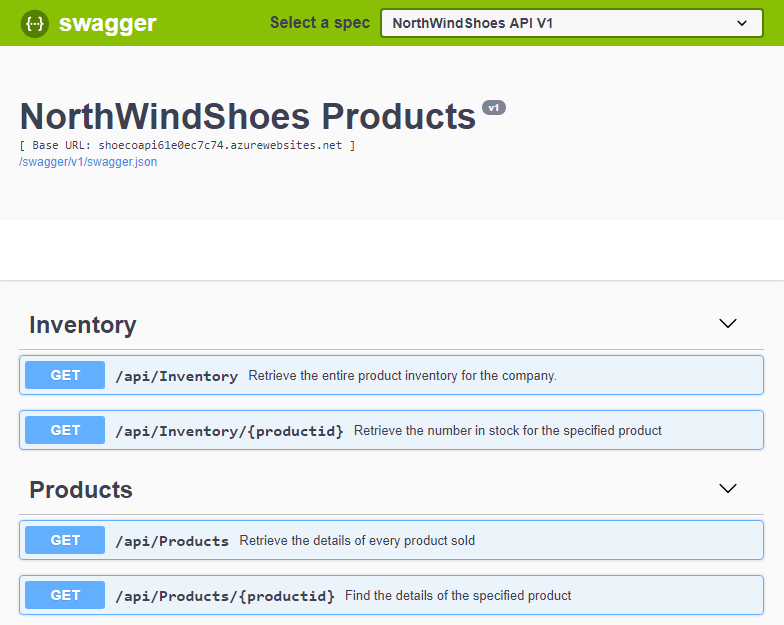This screenshot has width=784, height=625.
Task: Expand the /api/Products/{productid} endpoint path
Action: 225,596
